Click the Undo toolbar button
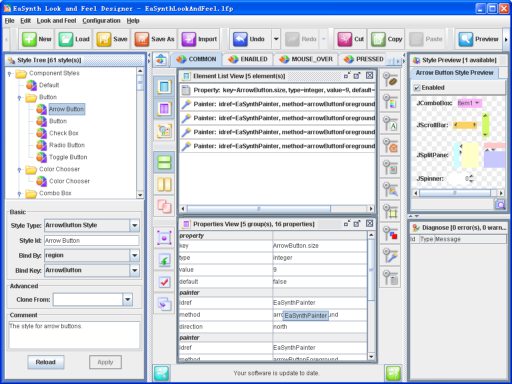512x384 pixels. 250,39
